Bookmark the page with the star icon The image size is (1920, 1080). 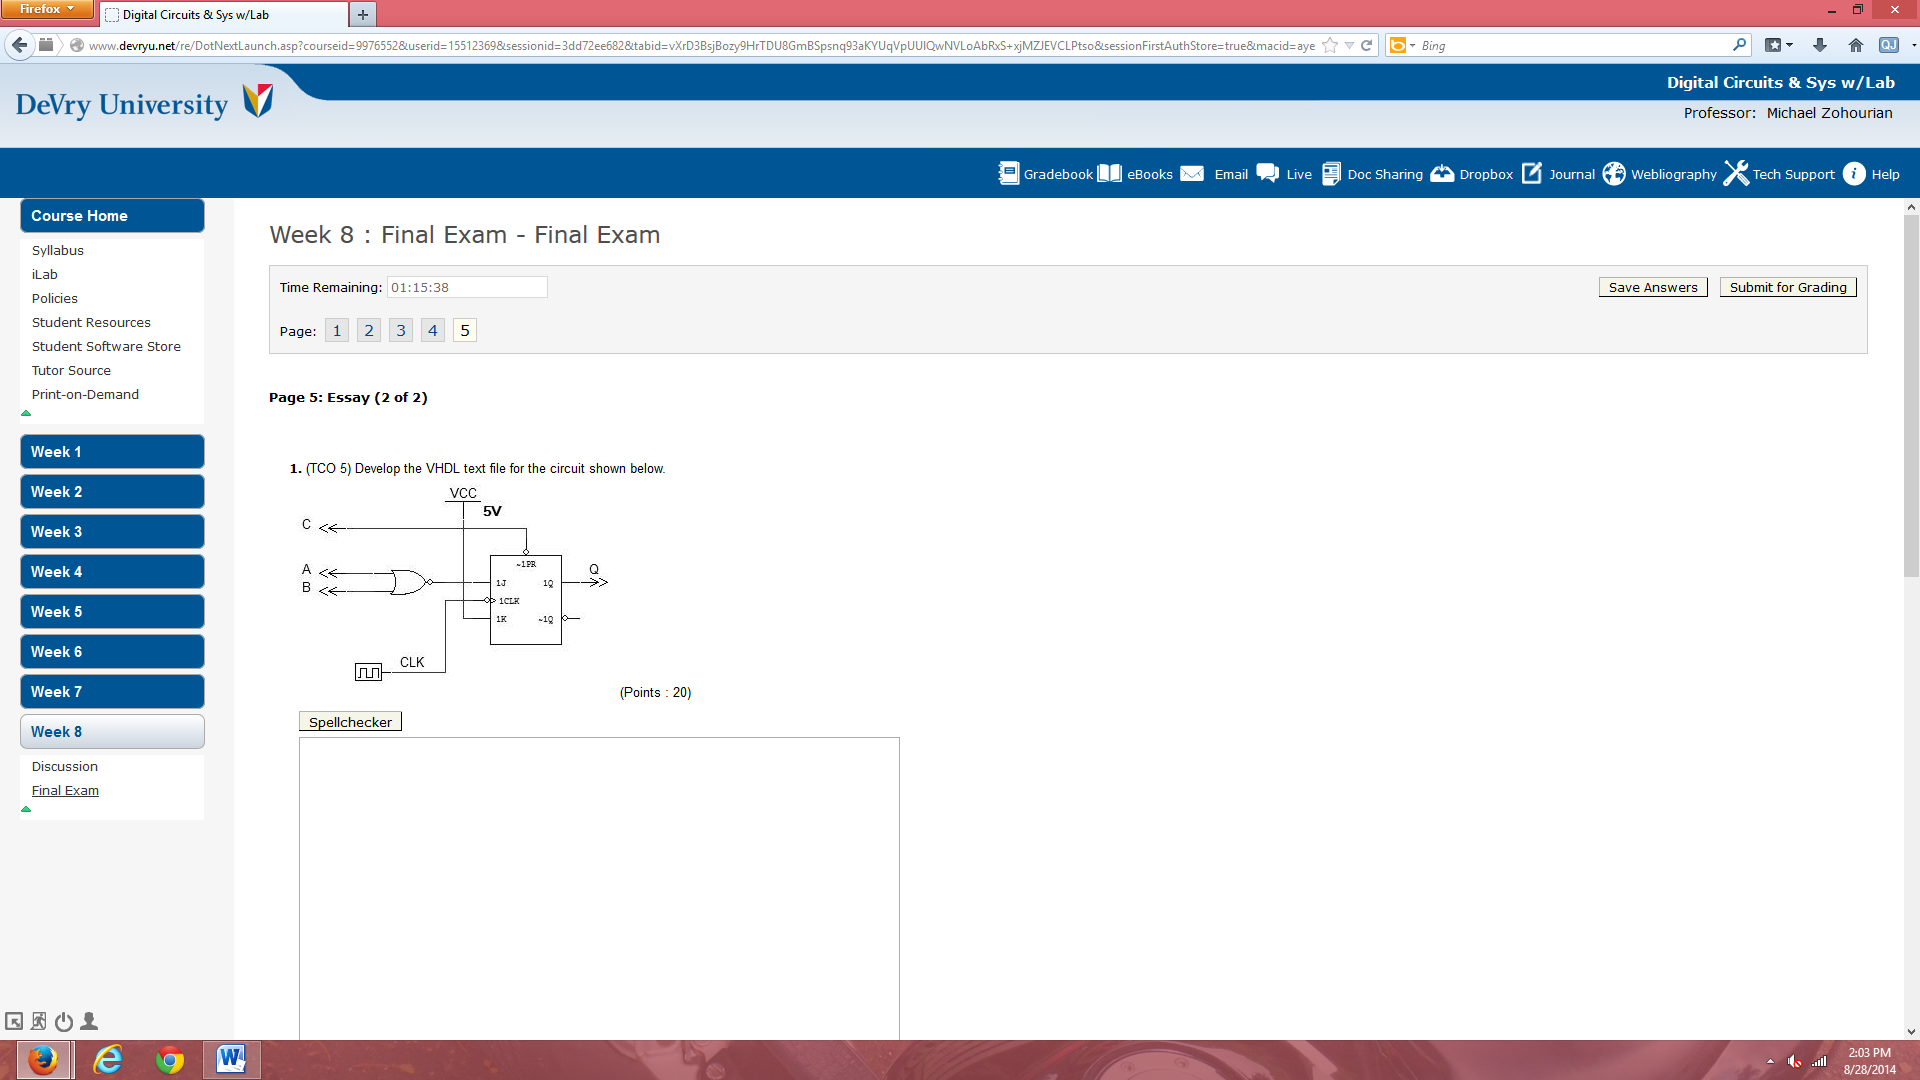pos(1330,45)
